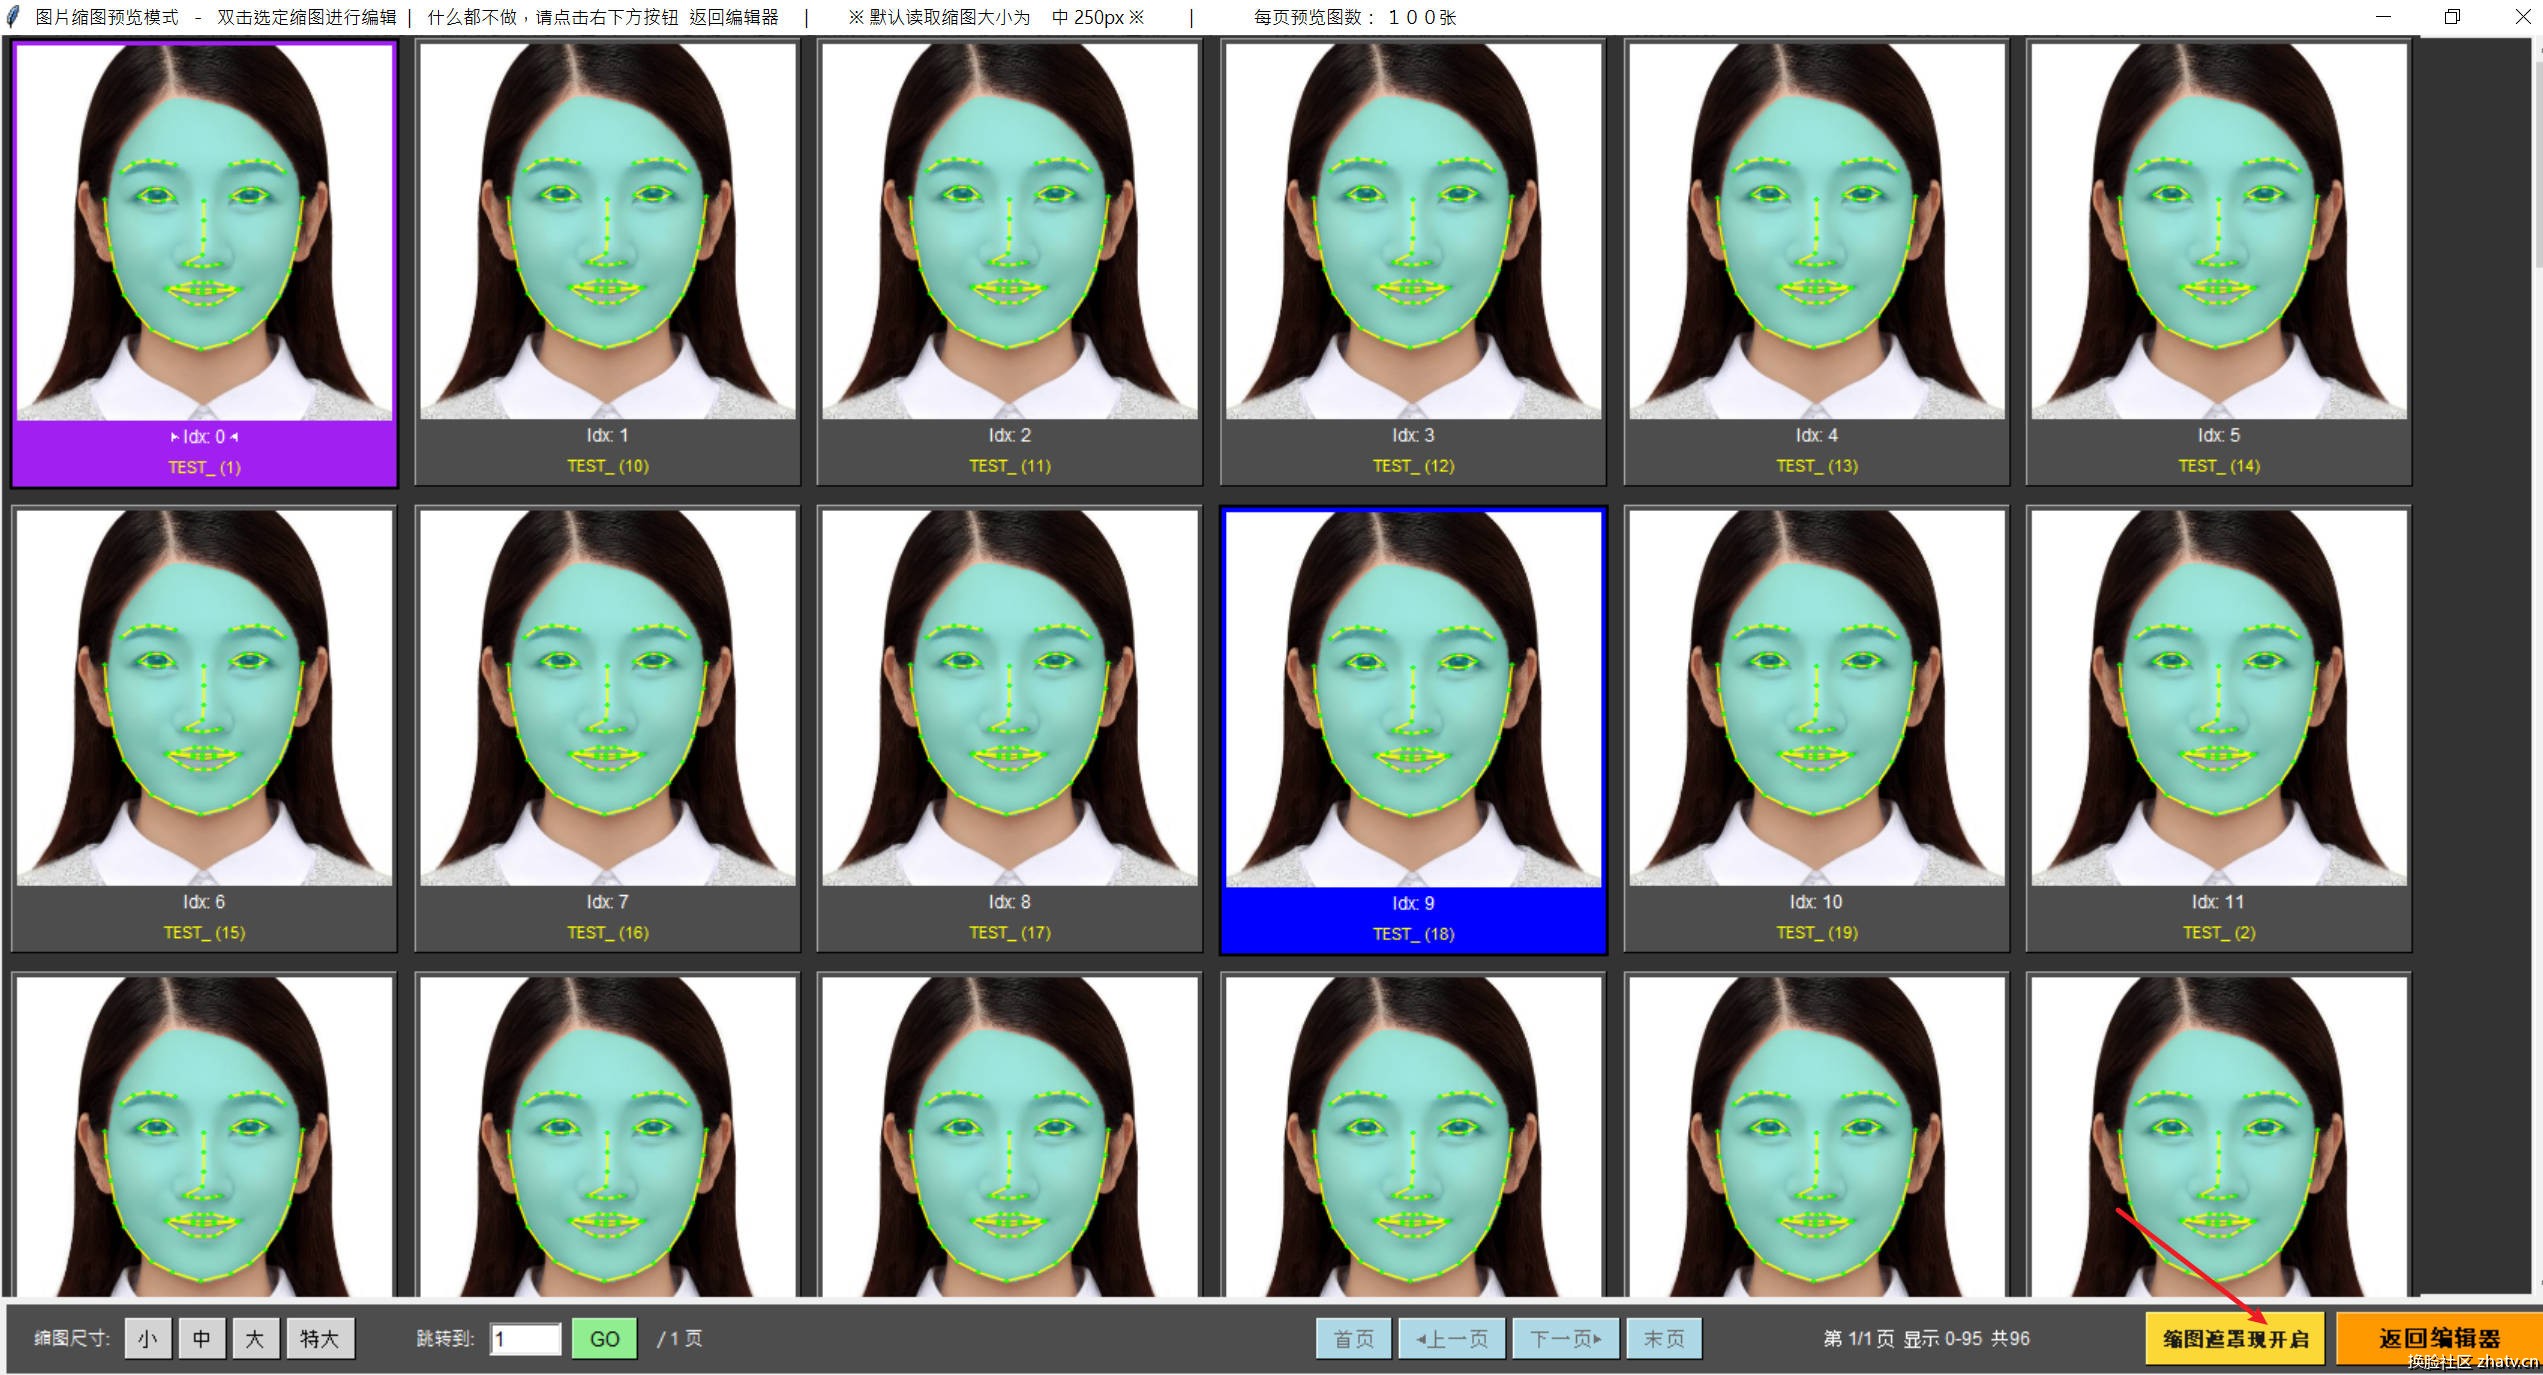Jump to last page with 末页
Screen dimensions: 2543x1375
(x=1664, y=1338)
